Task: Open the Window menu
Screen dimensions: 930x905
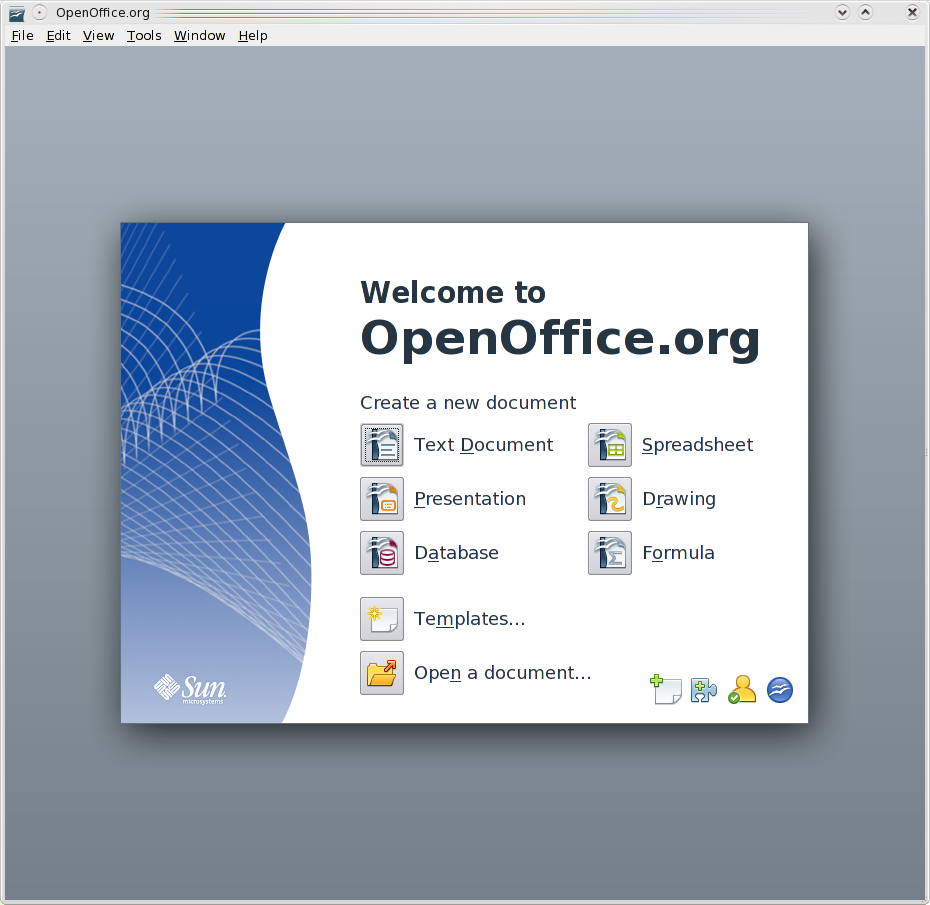Action: (199, 35)
